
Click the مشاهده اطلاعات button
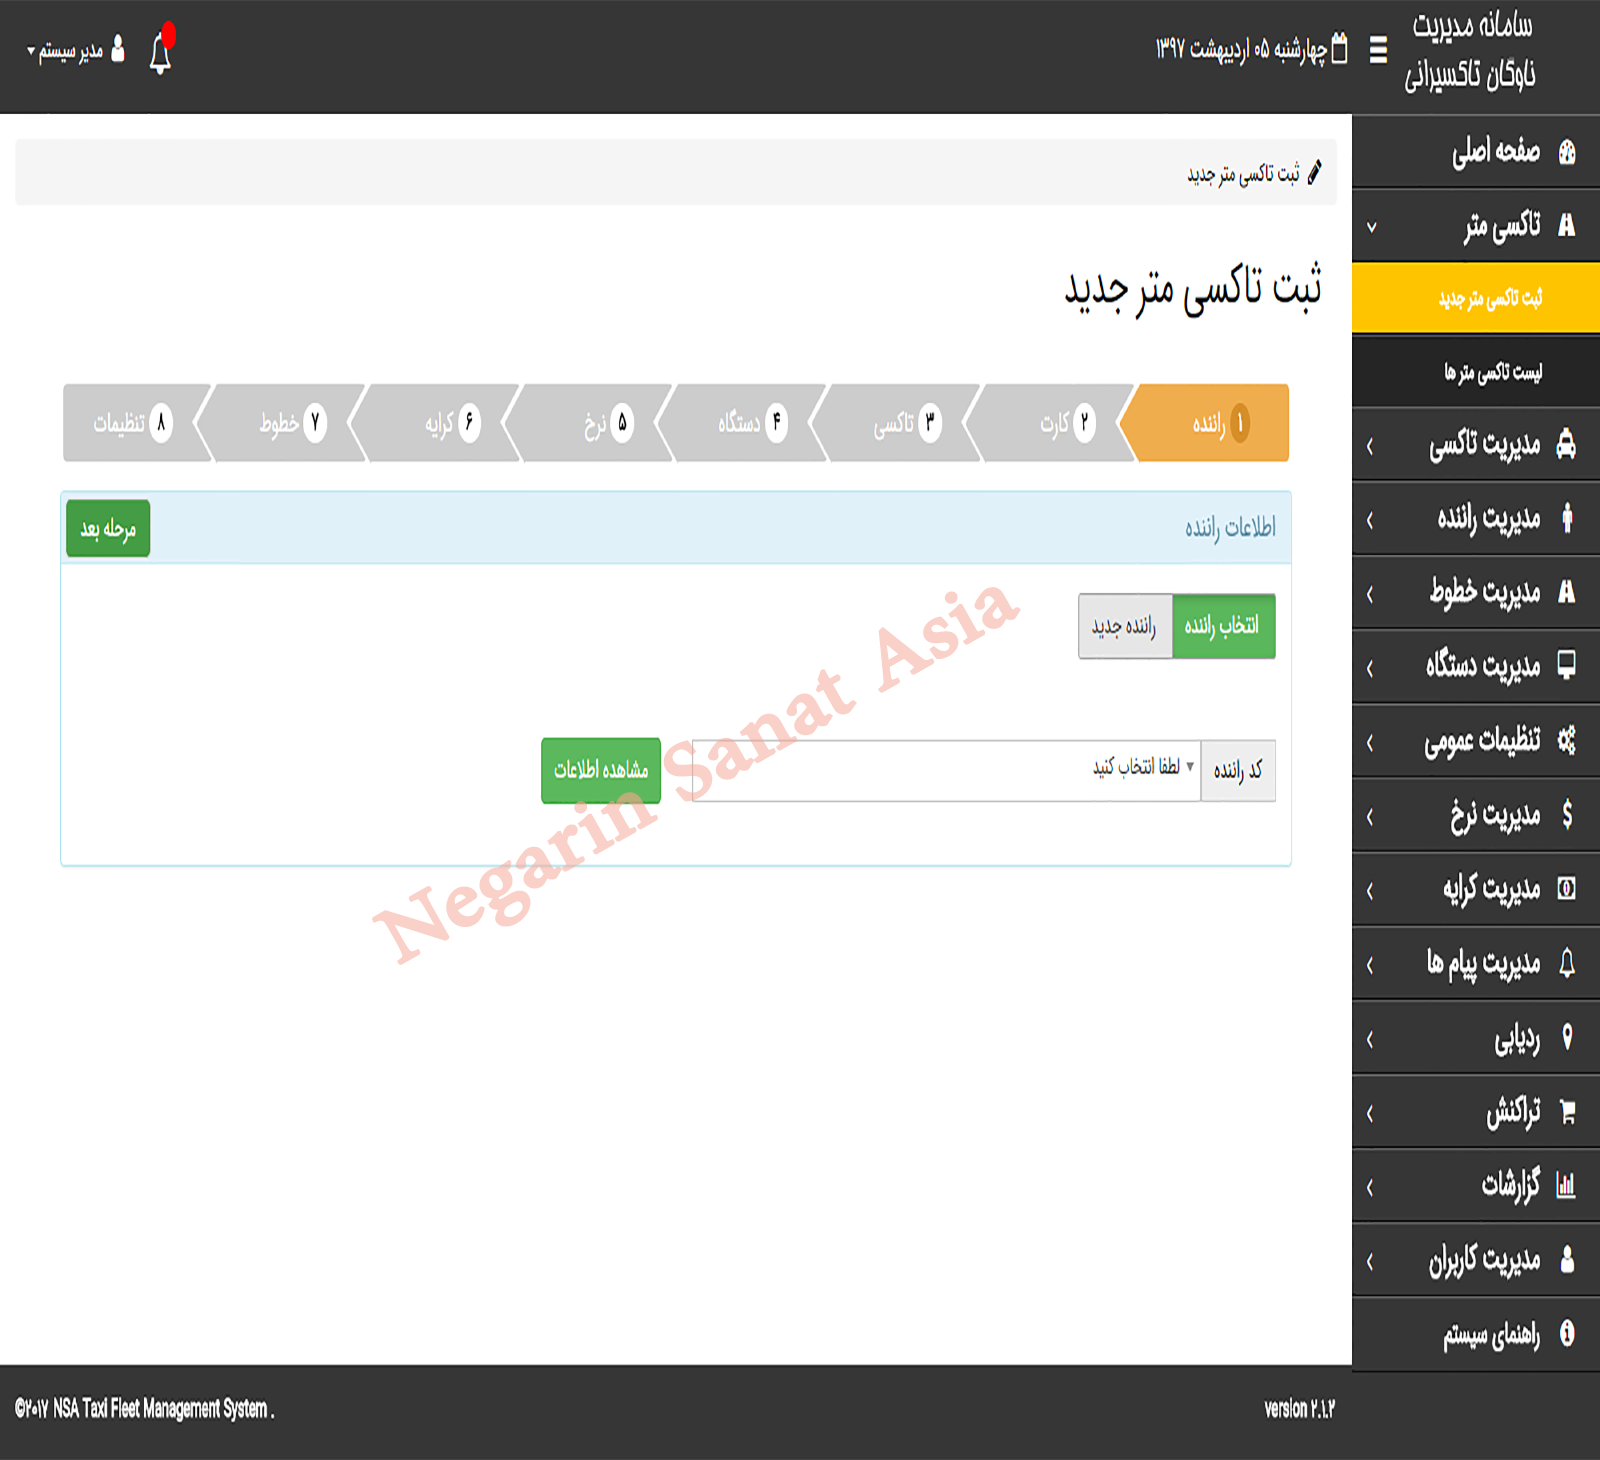click(x=601, y=770)
